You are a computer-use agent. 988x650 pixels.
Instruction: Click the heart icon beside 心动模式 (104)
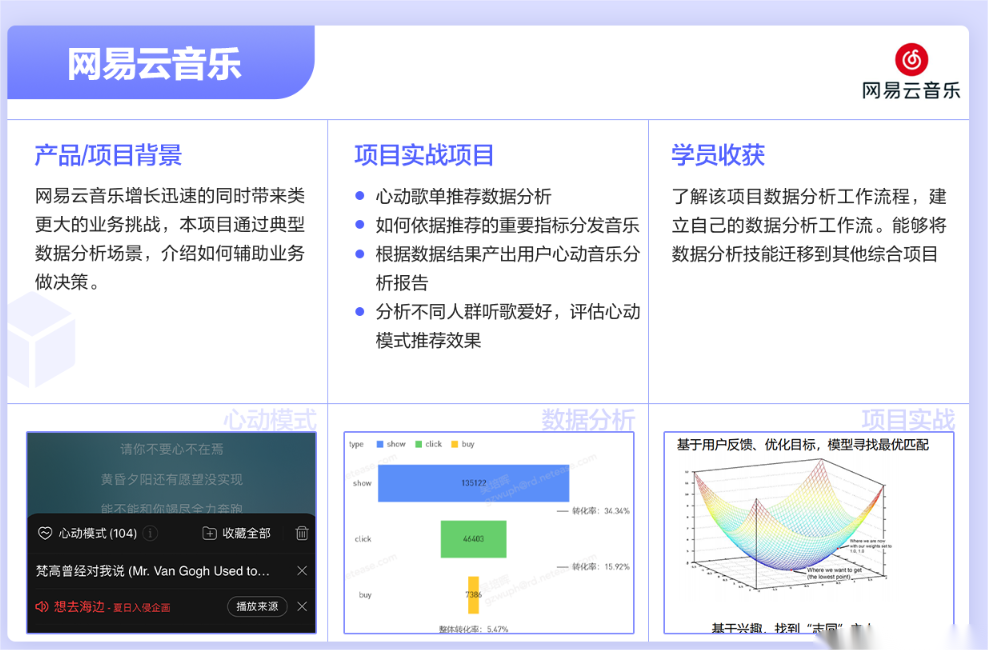point(45,533)
